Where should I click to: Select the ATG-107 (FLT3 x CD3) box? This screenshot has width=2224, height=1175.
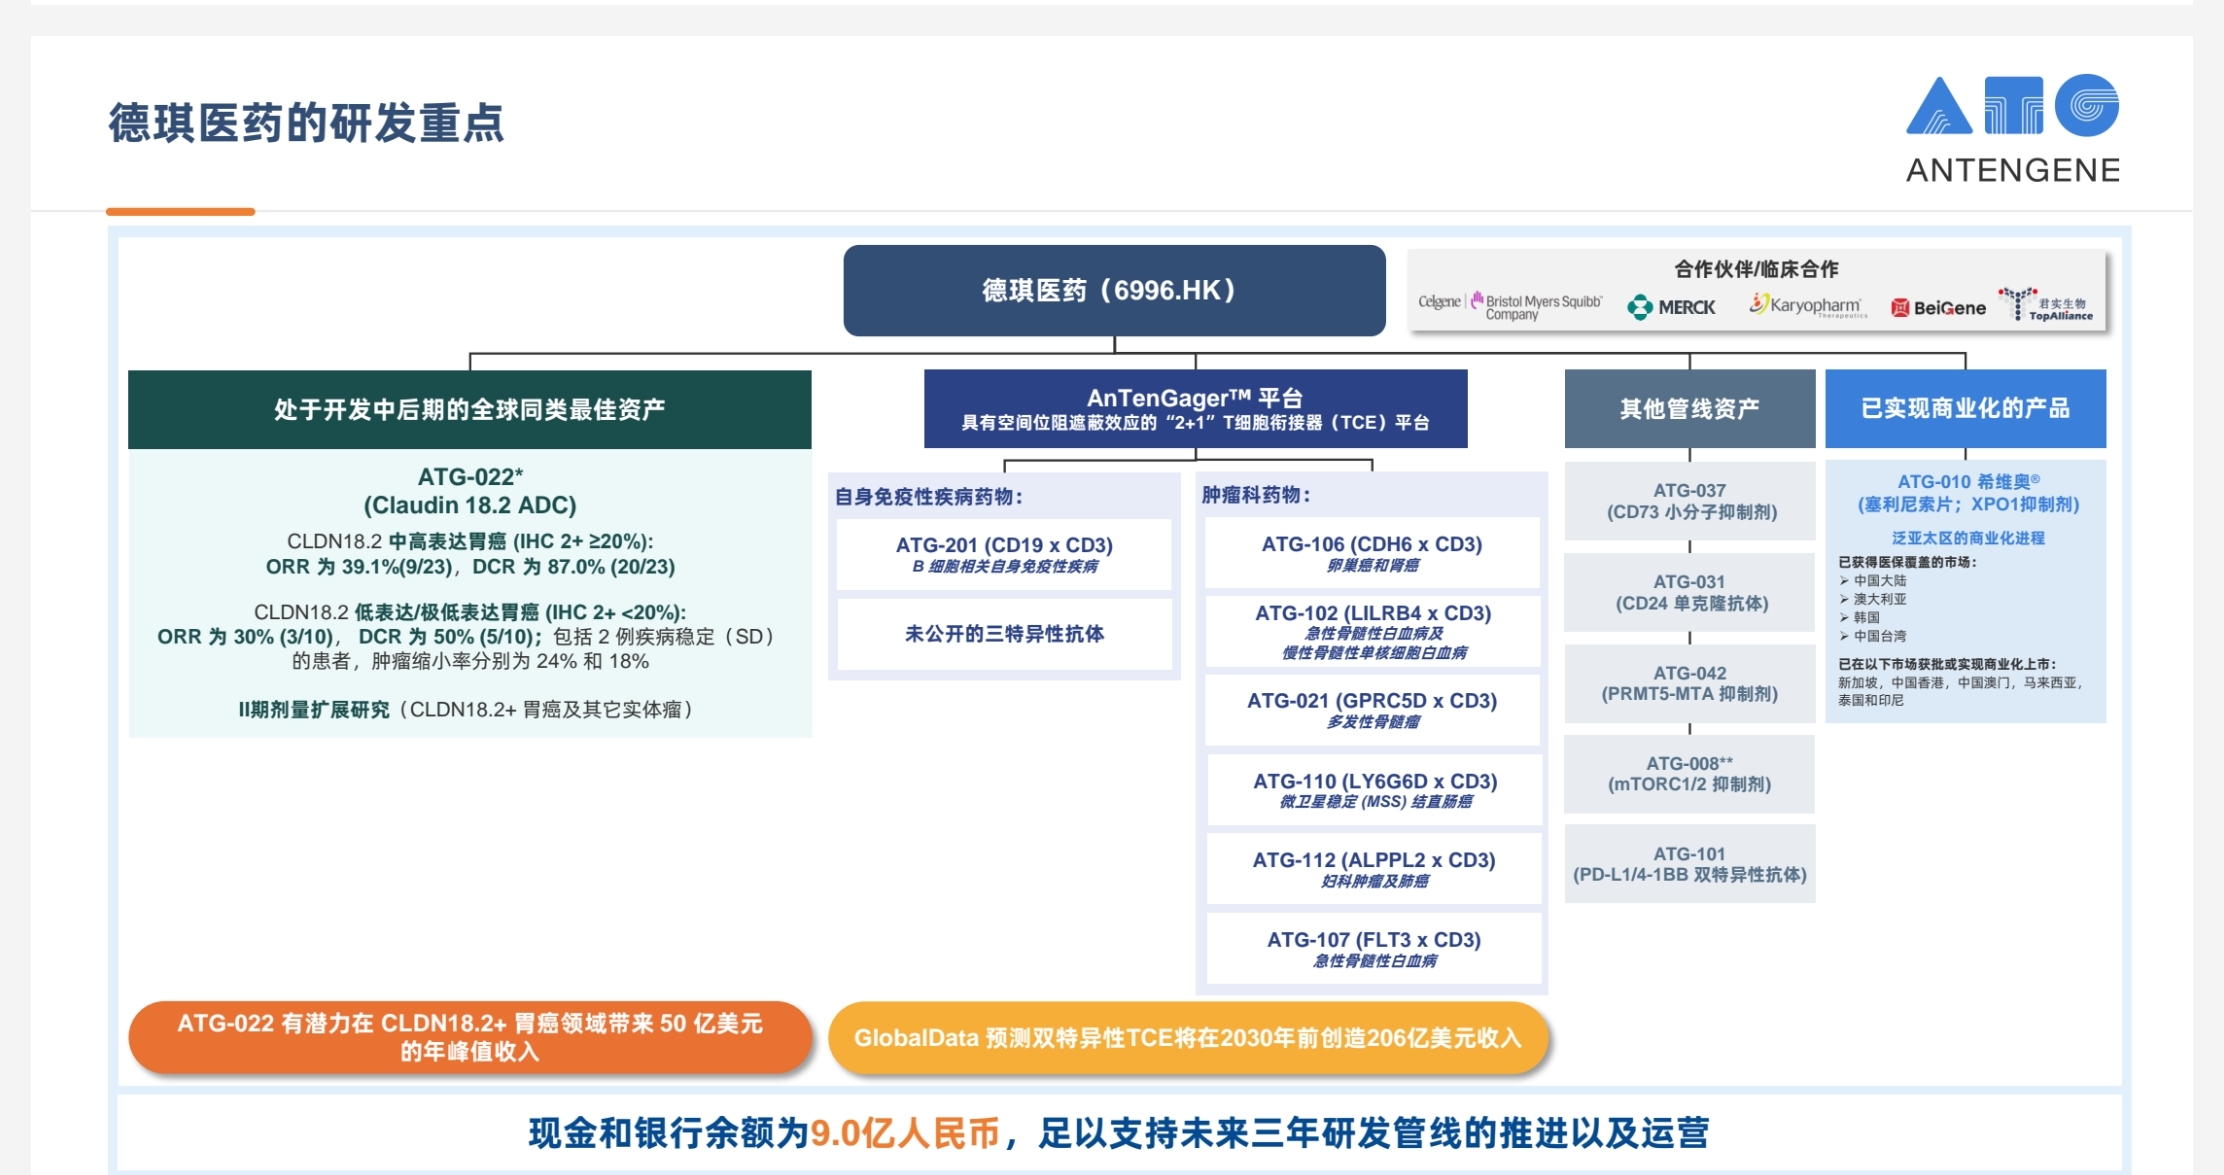click(1374, 948)
